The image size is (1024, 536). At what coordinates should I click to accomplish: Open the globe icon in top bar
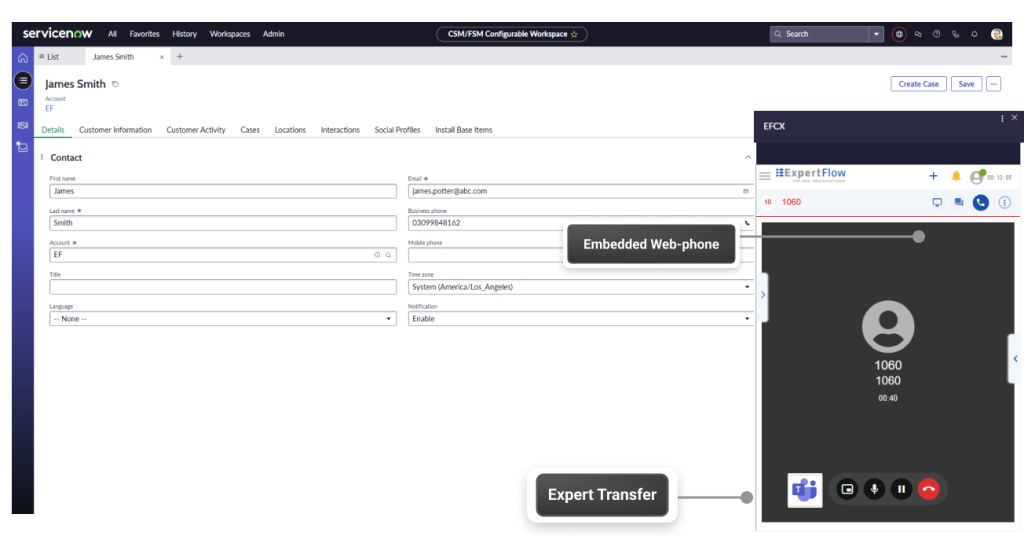(899, 34)
